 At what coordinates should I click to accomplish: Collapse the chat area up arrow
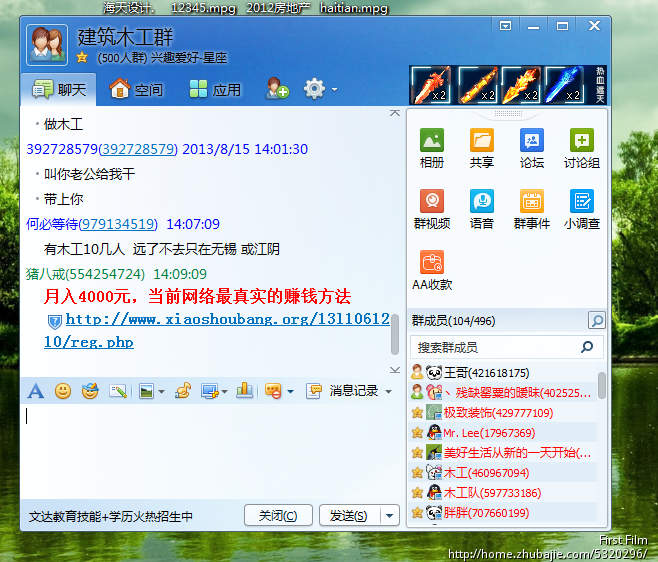pos(394,113)
